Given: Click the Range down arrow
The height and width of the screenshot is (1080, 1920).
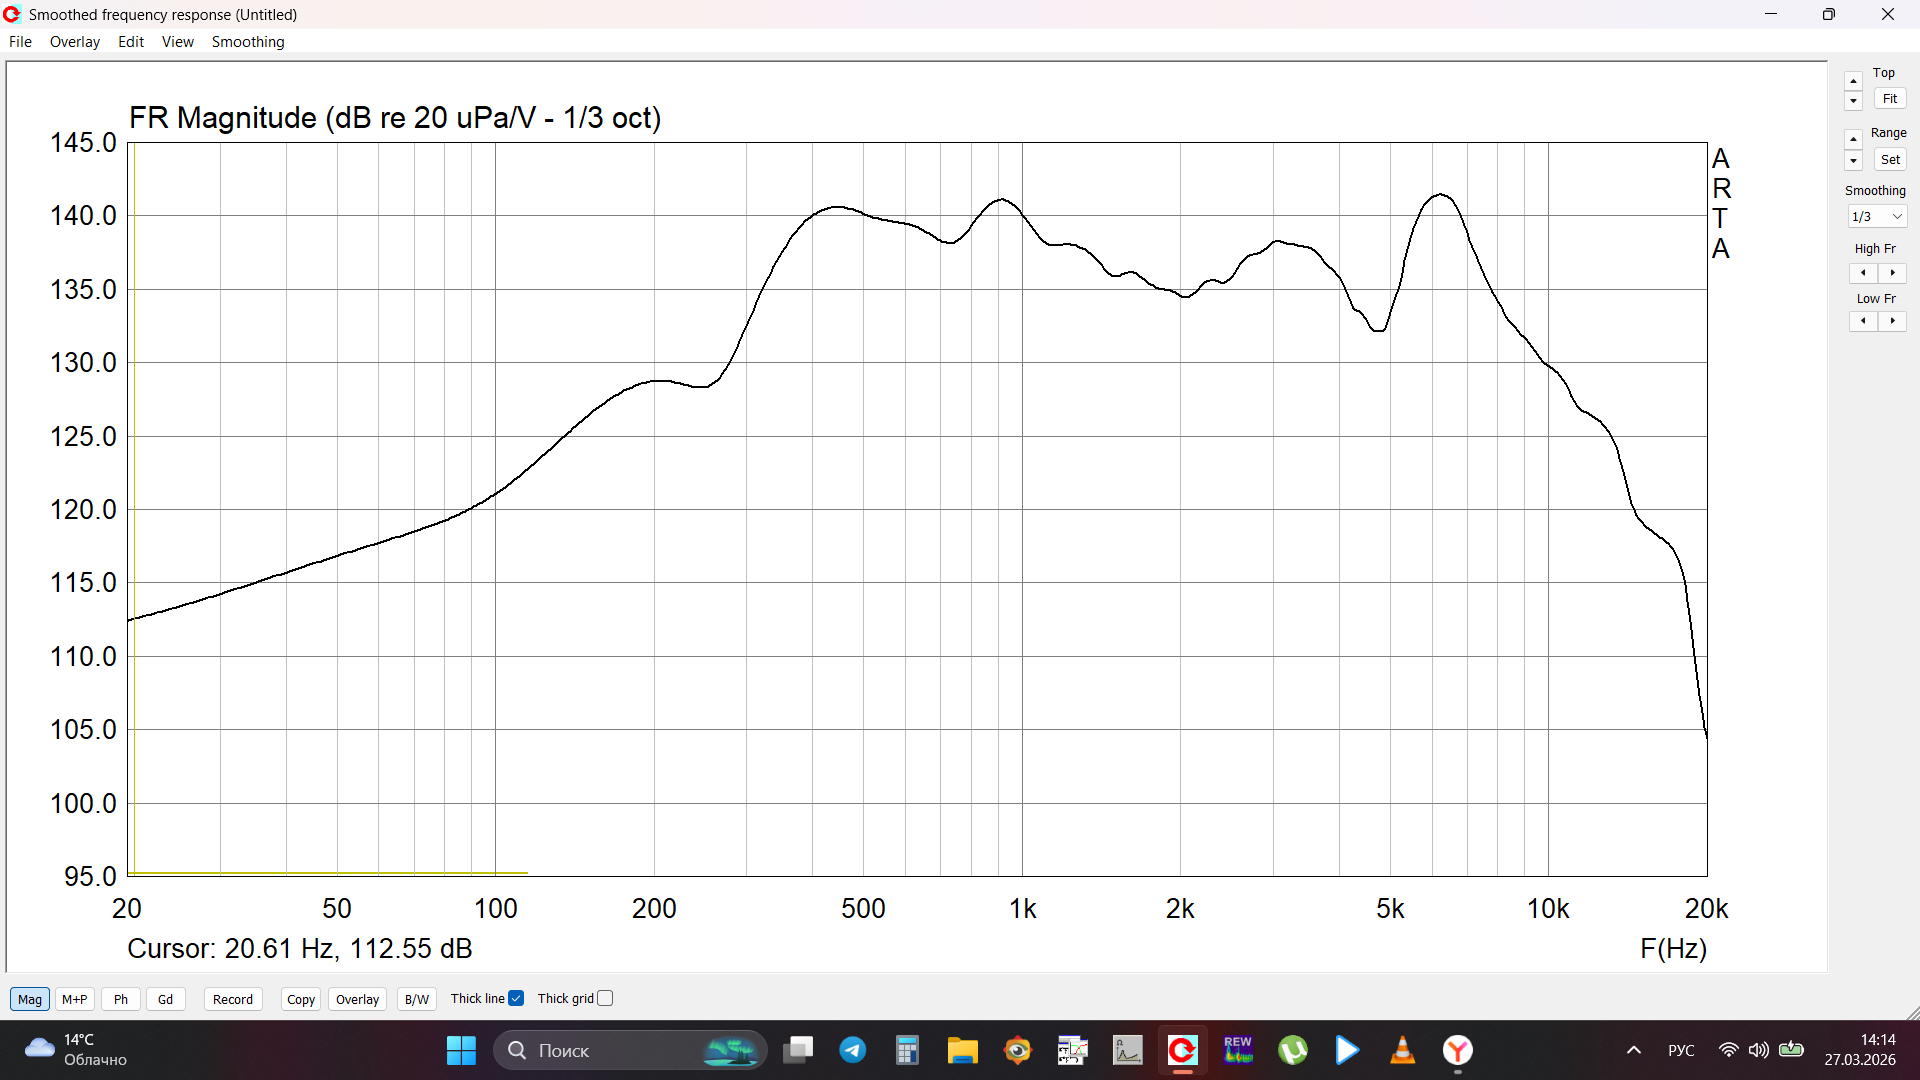Looking at the screenshot, I should (x=1853, y=161).
